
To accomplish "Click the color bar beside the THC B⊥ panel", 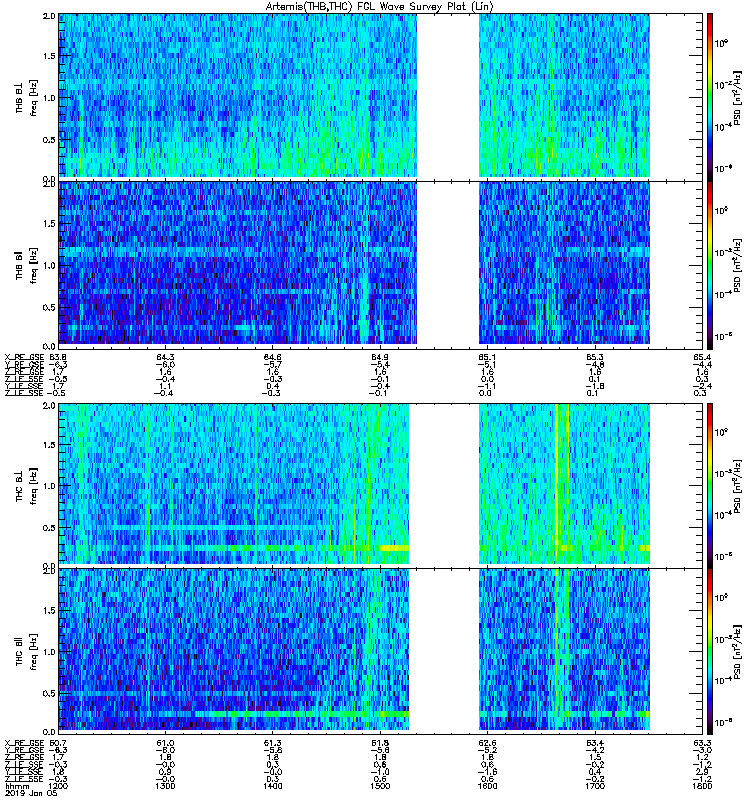I will coord(710,485).
